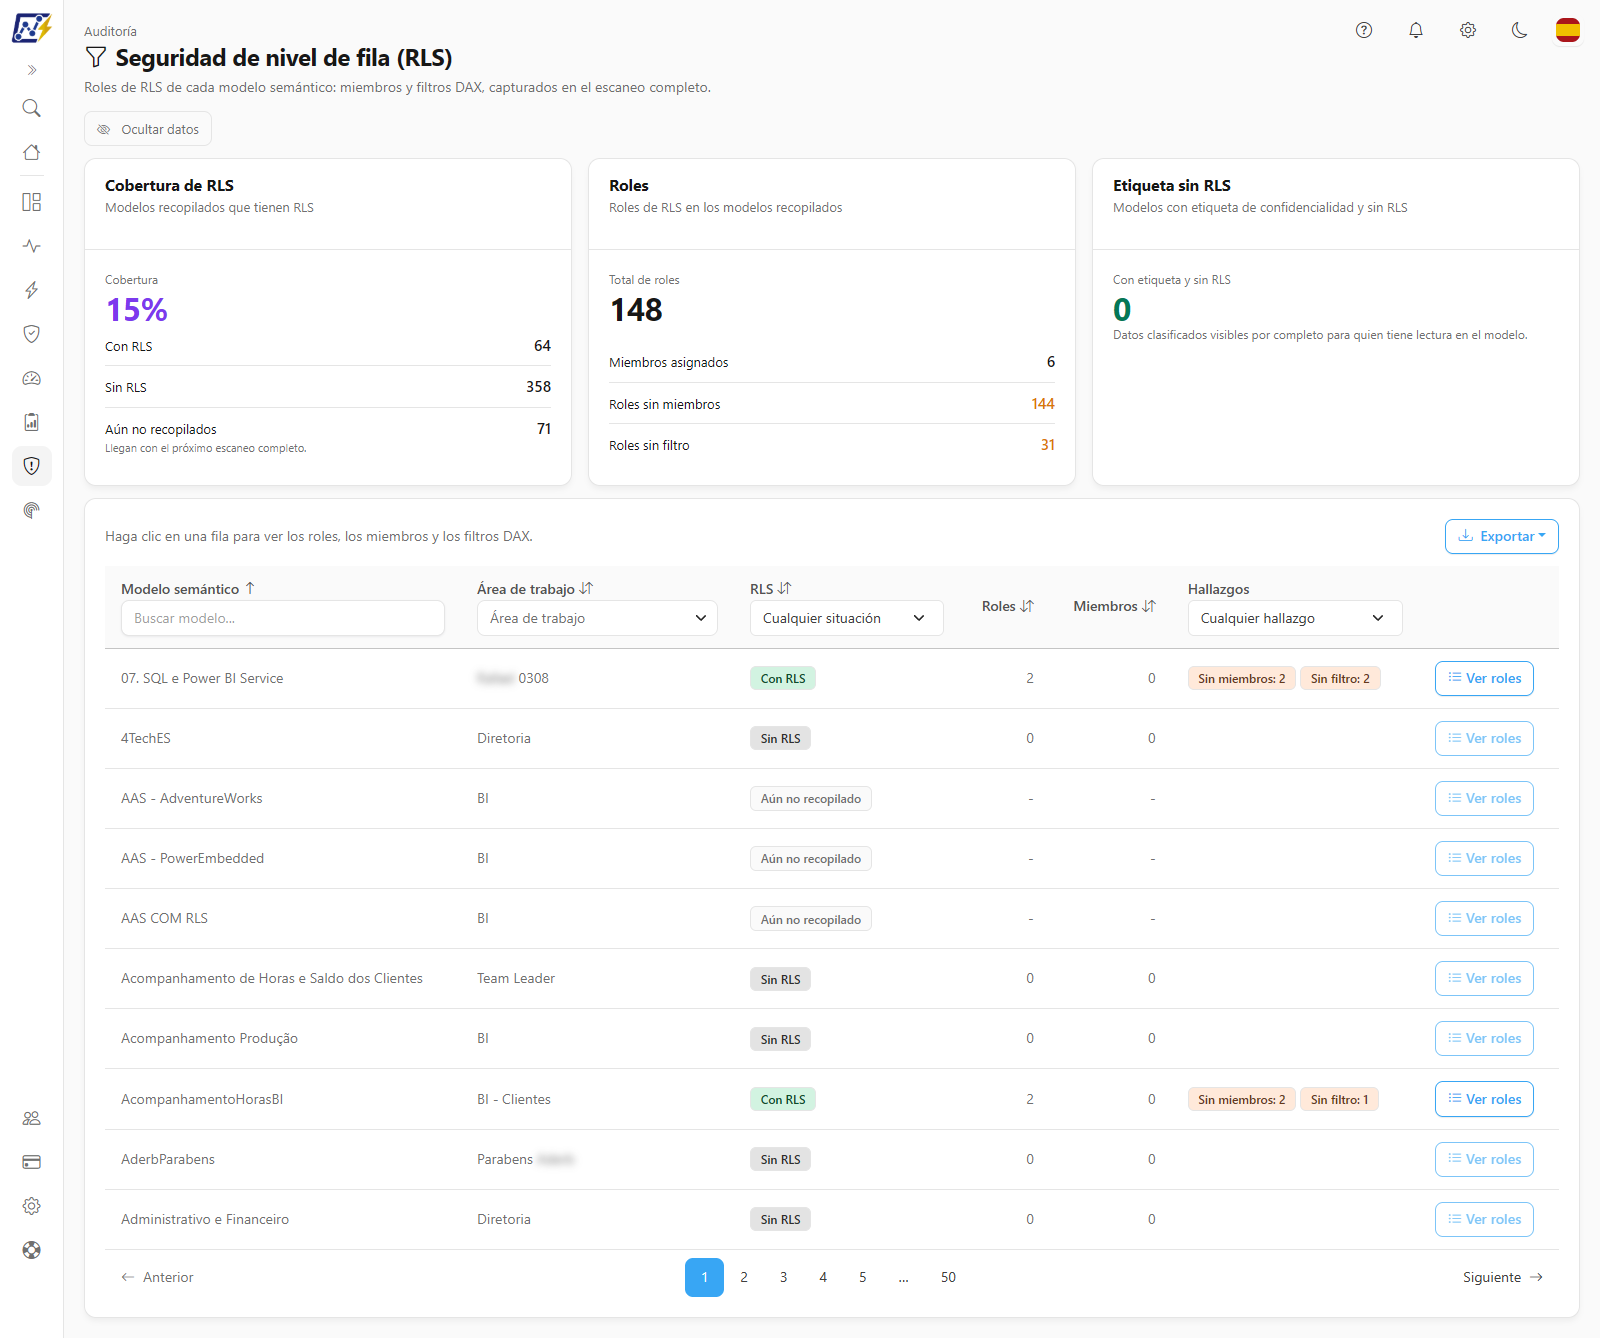Open search from the sidebar magnifier icon
1600x1338 pixels.
coord(32,108)
